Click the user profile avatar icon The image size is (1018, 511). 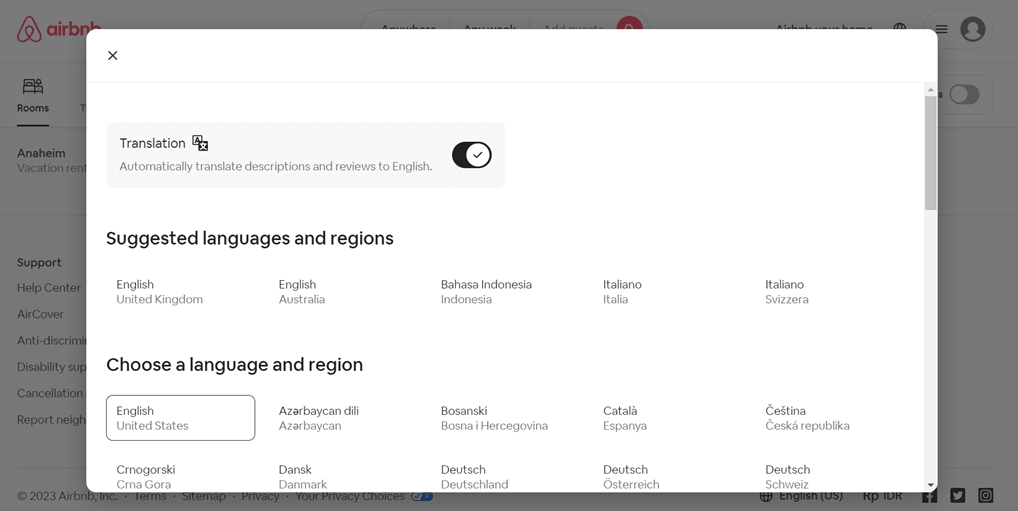coord(973,29)
